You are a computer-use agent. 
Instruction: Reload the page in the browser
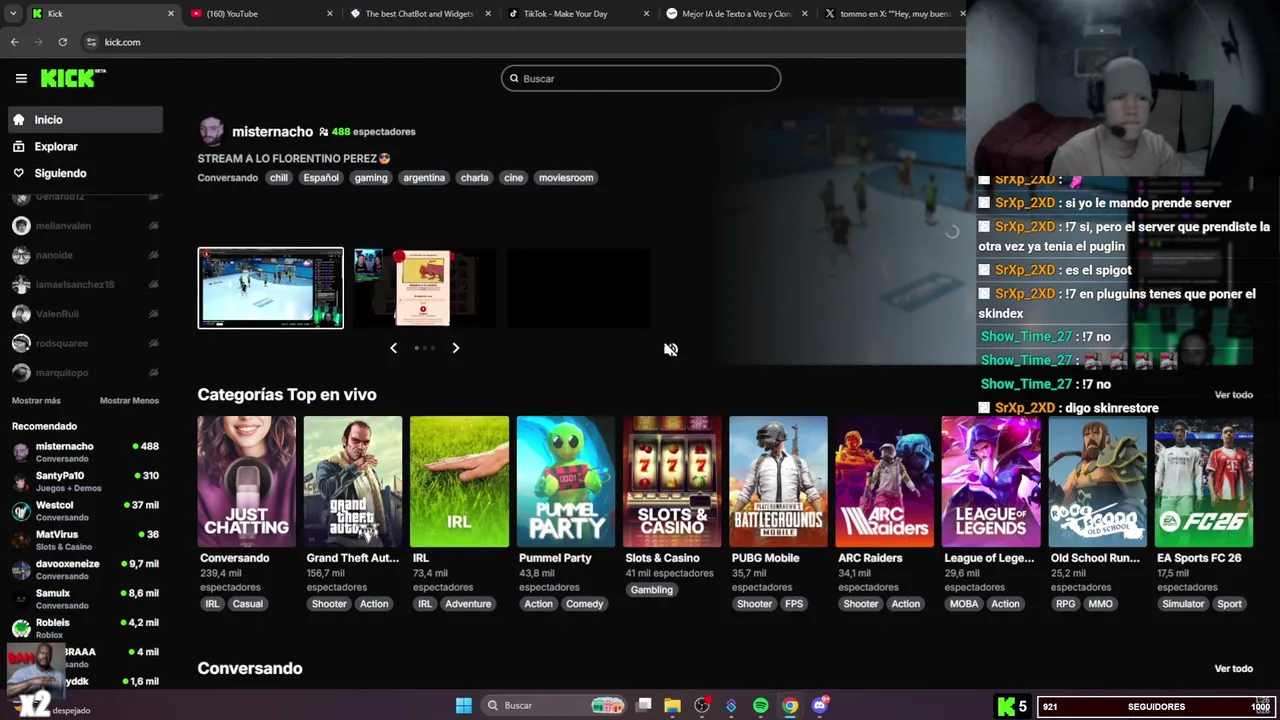tap(62, 42)
